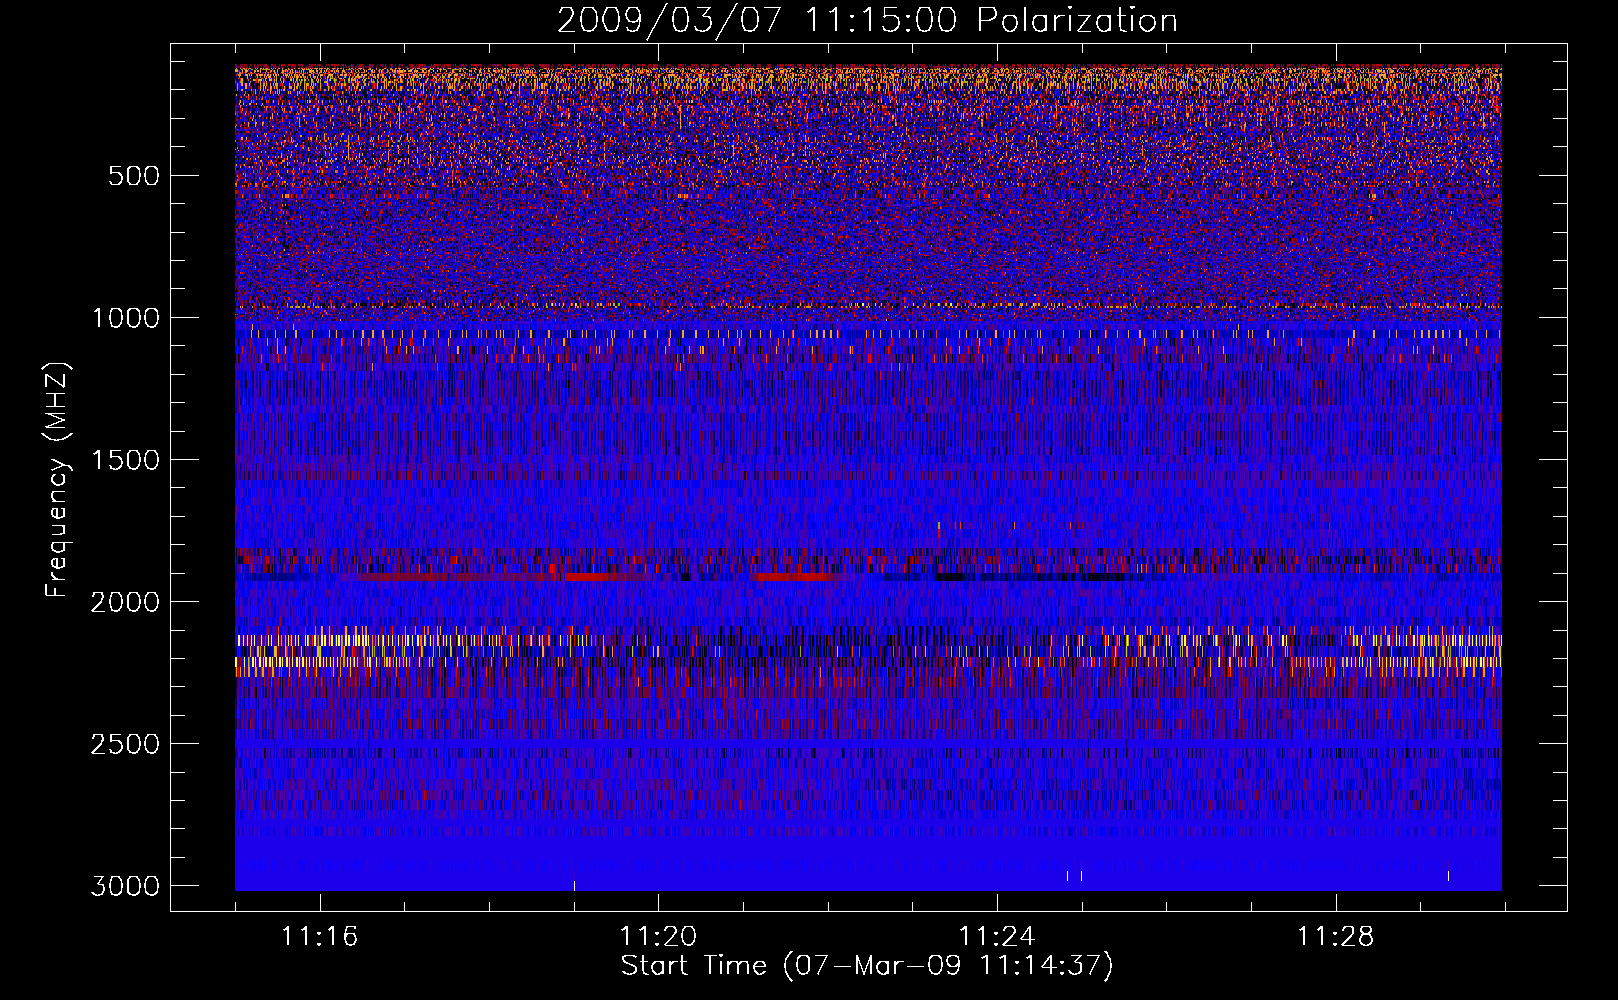Click the plot title "2009/03/07 11:15:00 Polarization"
Viewport: 1618px width, 1000px height.
coord(867,21)
